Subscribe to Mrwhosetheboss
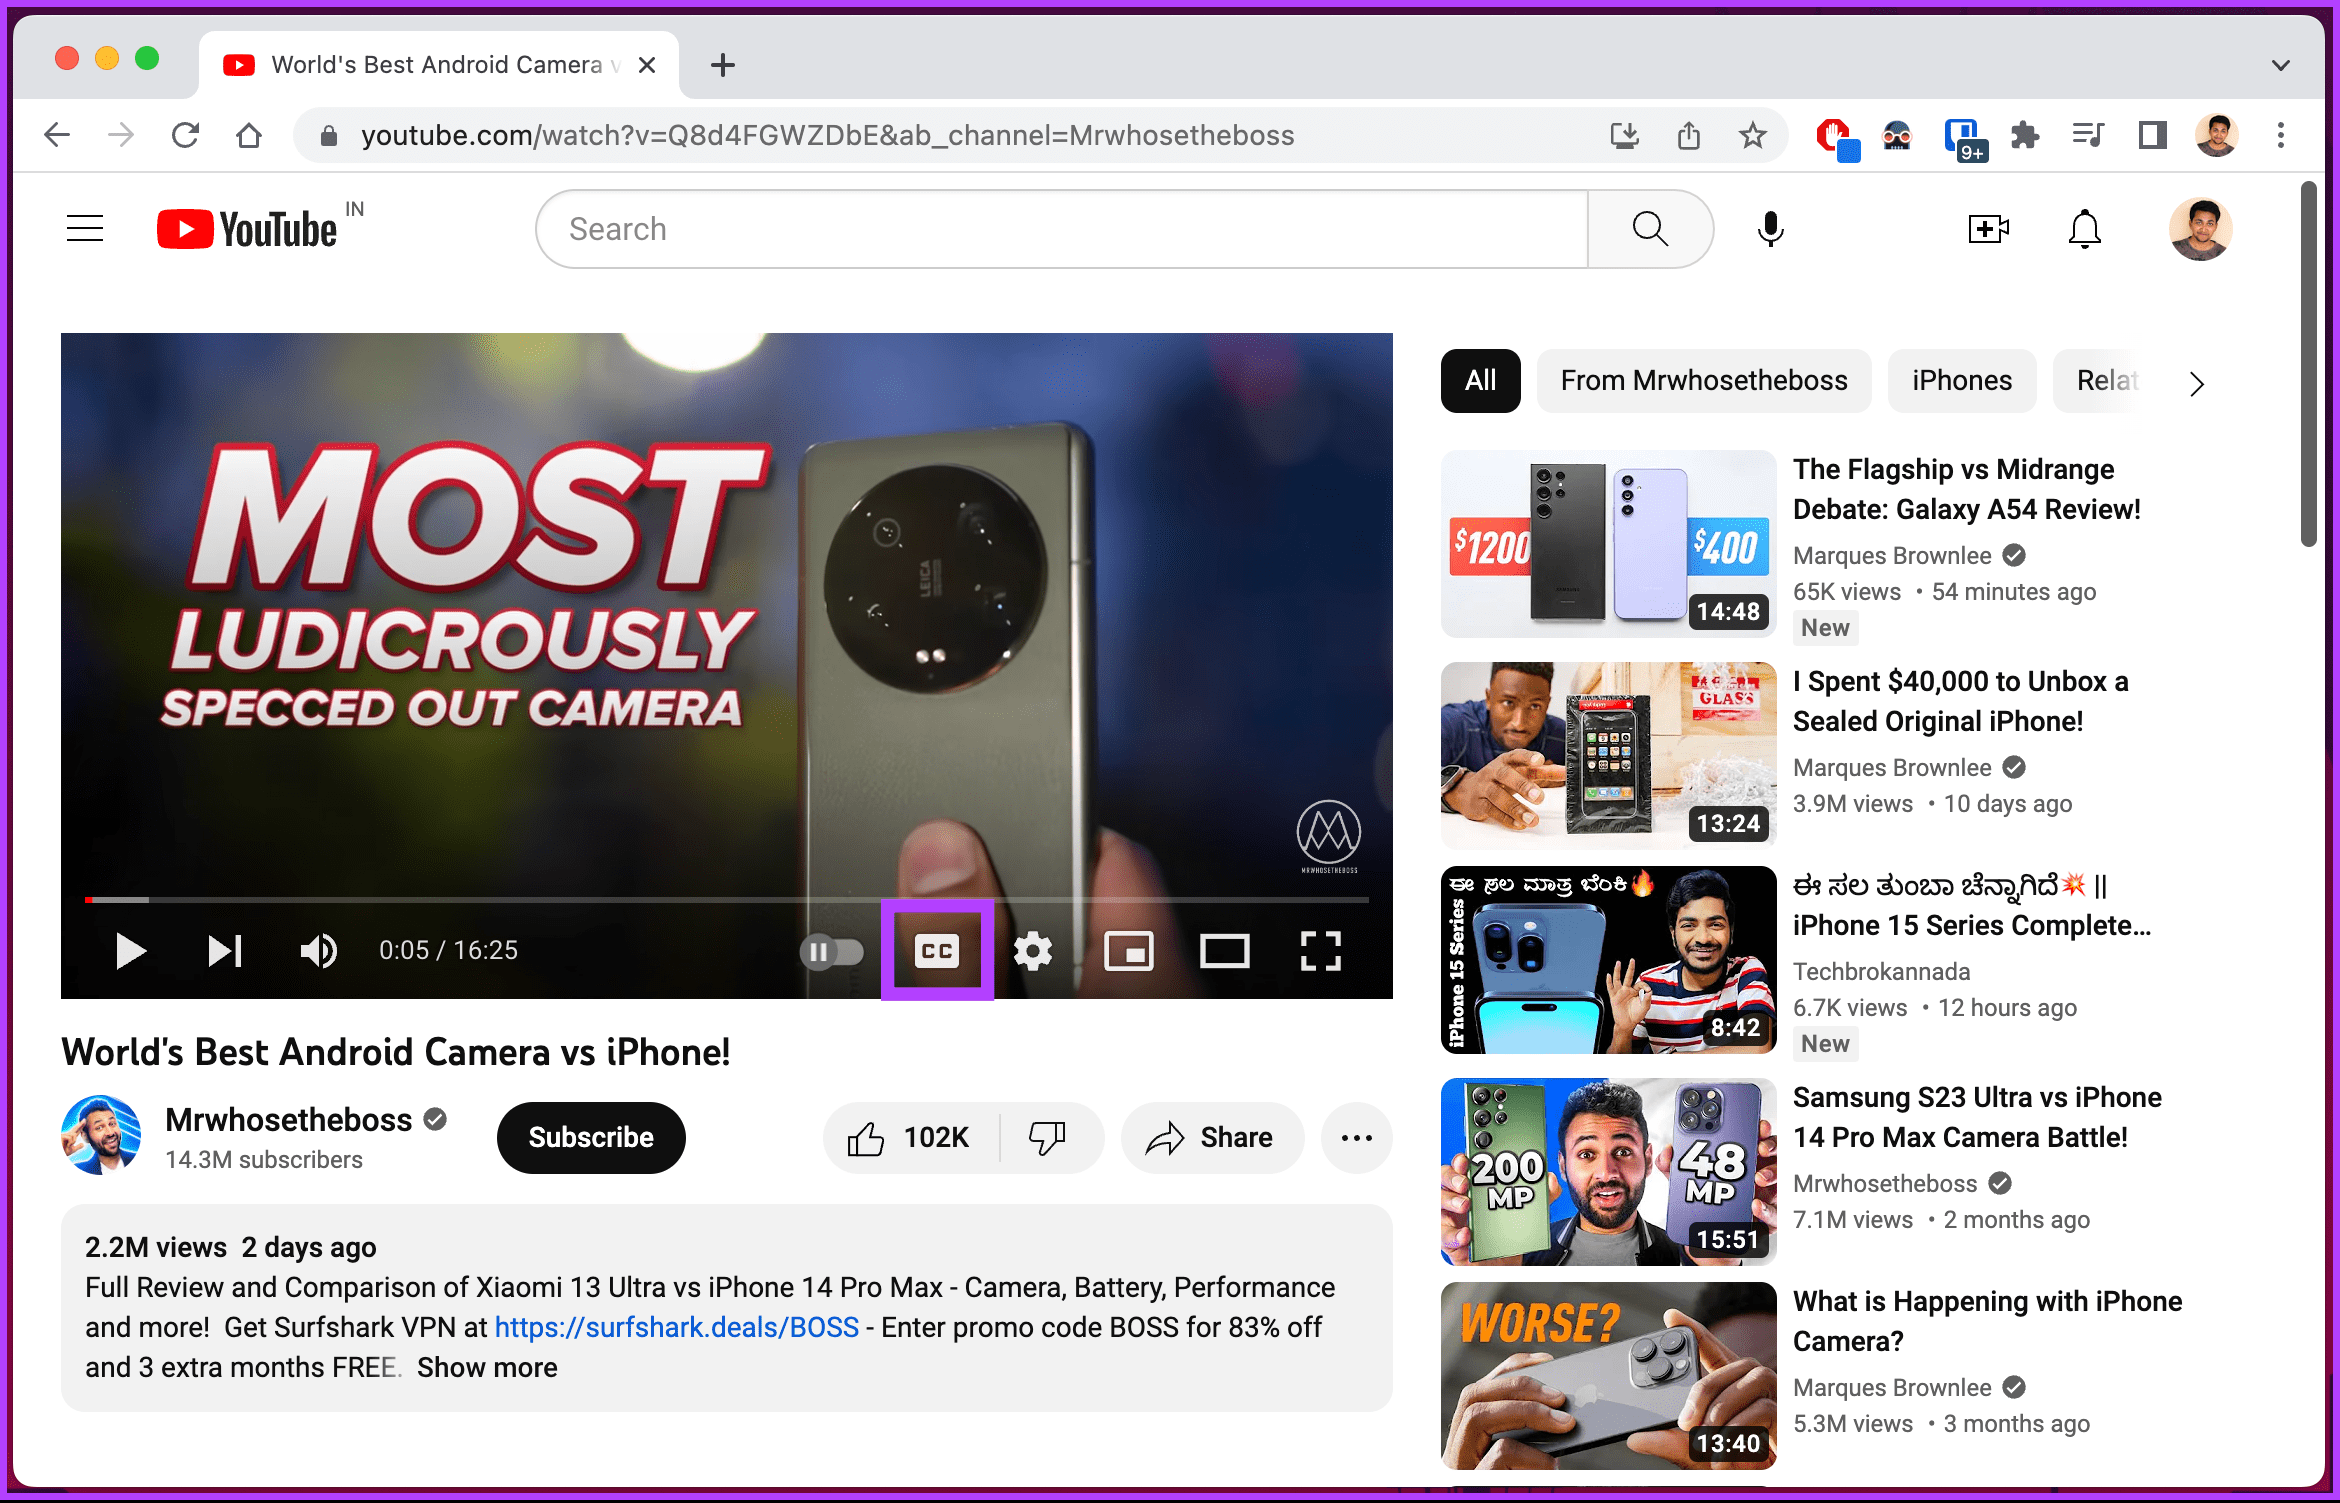Viewport: 2340px width, 1503px height. 591,1138
